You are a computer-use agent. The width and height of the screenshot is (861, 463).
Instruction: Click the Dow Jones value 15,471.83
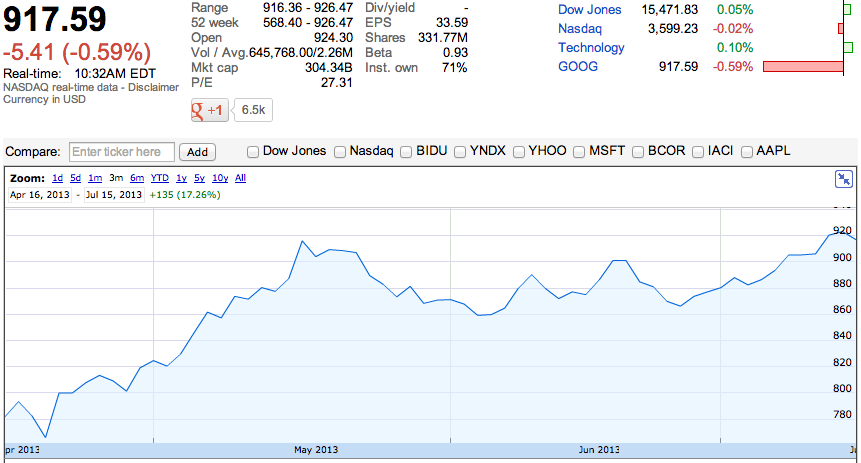(669, 10)
